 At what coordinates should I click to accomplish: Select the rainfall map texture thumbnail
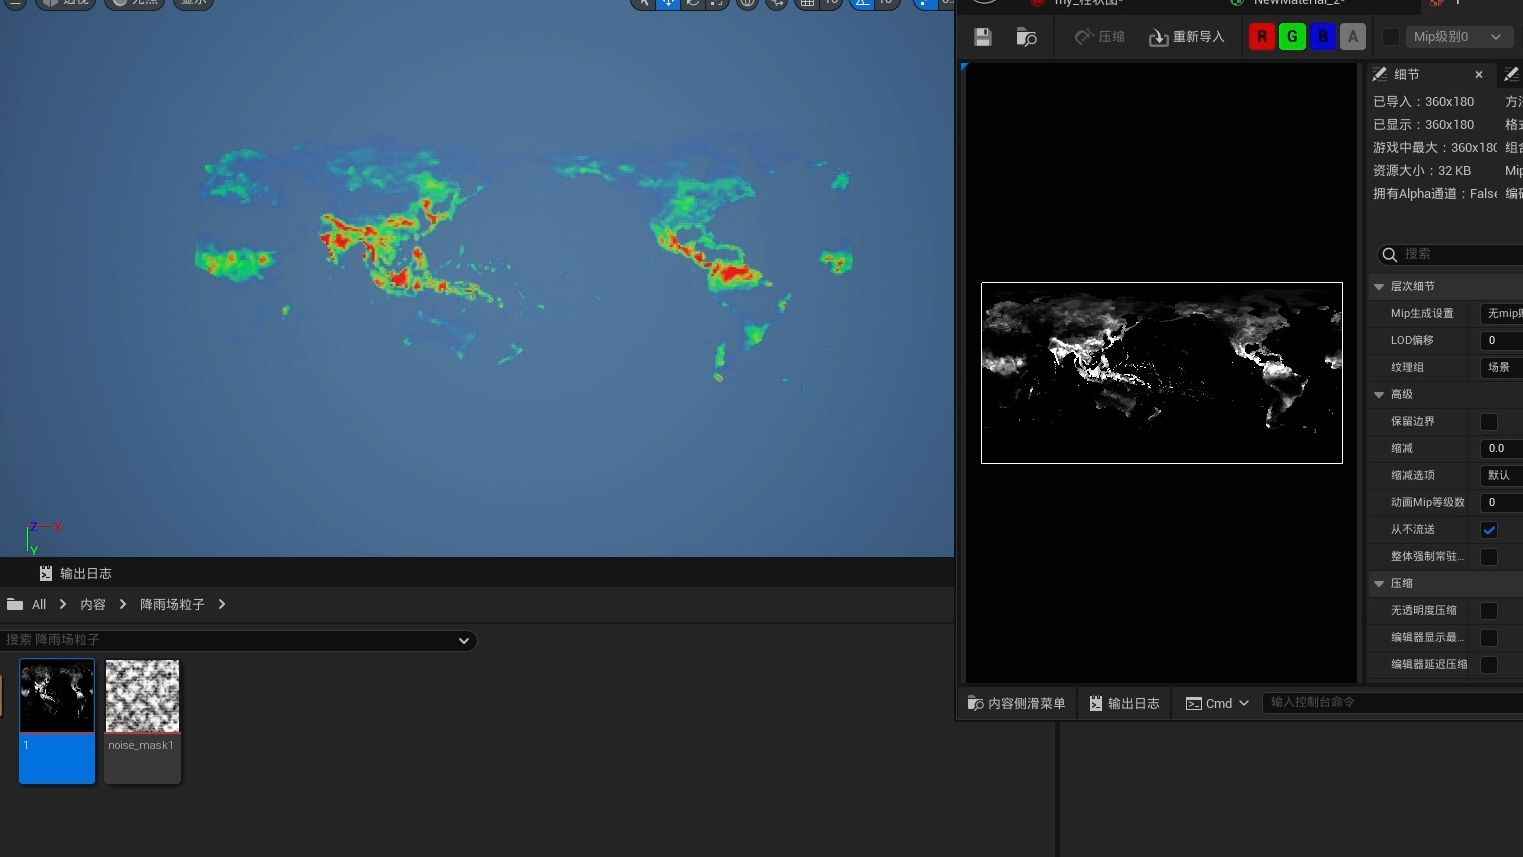(57, 721)
